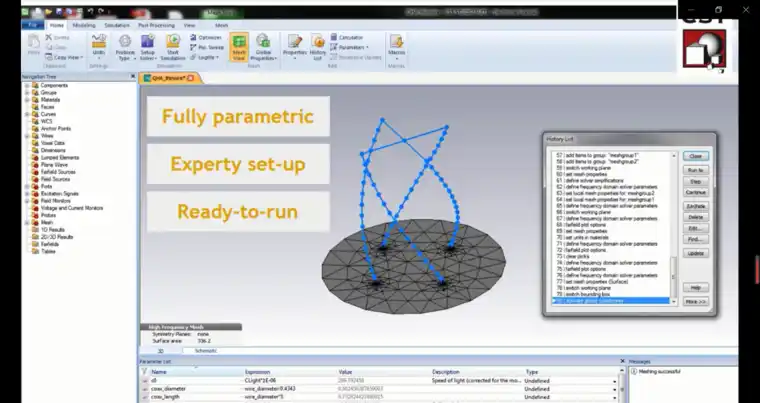The height and width of the screenshot is (403, 760).
Task: Click Continue in History List dialog
Action: [x=696, y=193]
